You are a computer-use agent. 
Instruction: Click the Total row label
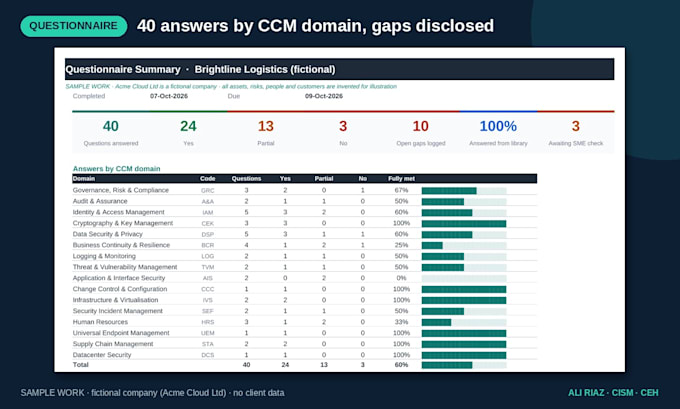pos(80,365)
